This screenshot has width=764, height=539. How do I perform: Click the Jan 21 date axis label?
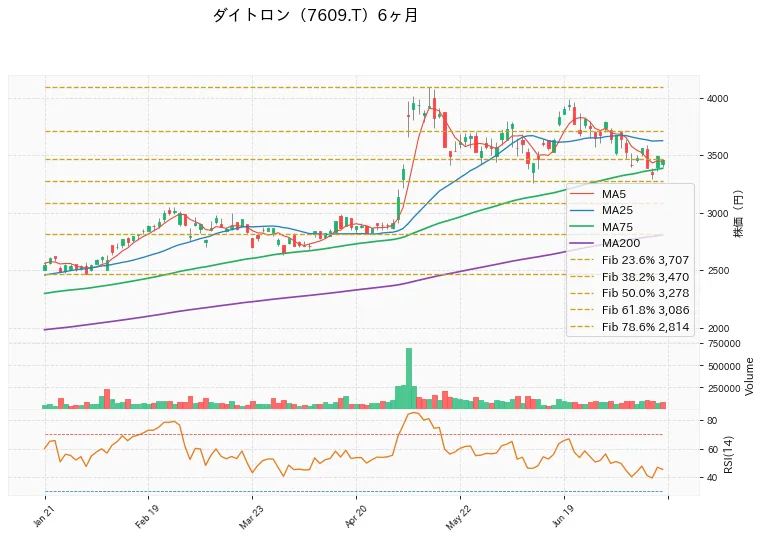[x=42, y=516]
